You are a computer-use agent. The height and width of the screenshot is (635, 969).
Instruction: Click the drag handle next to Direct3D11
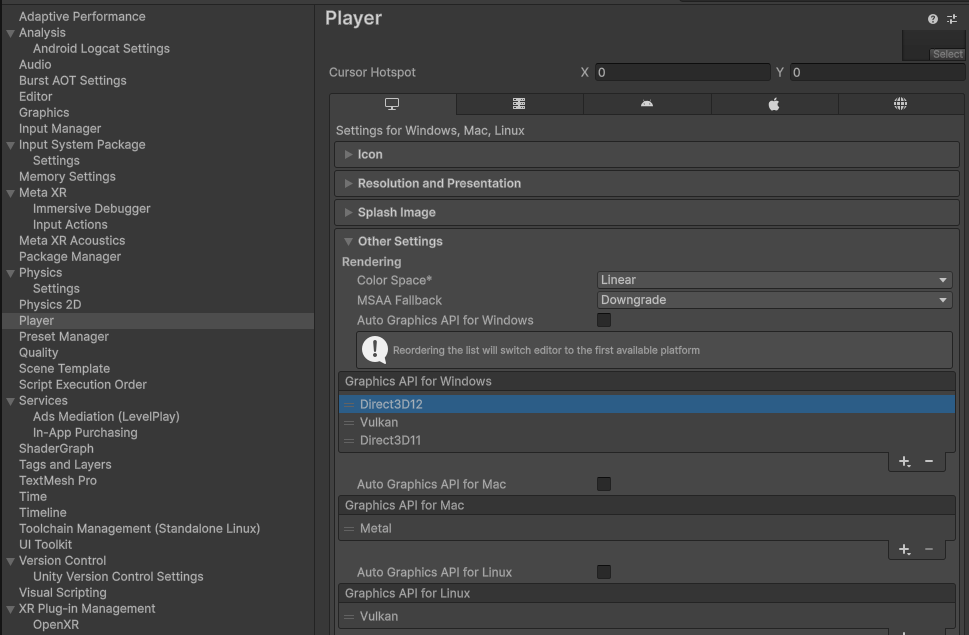click(349, 440)
